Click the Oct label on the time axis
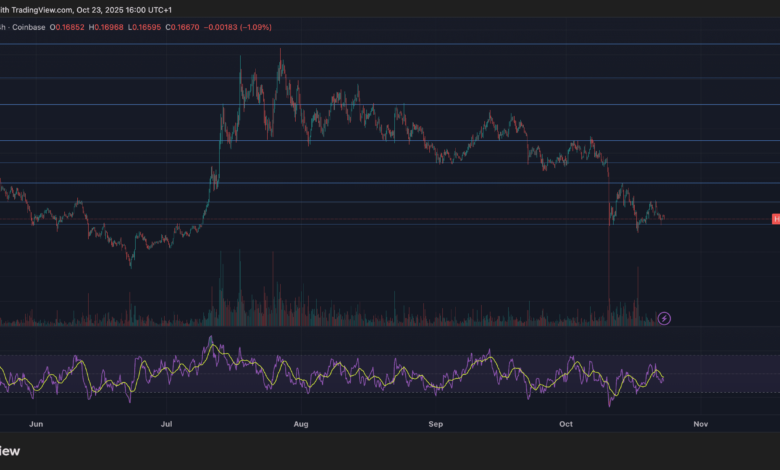 (x=566, y=424)
